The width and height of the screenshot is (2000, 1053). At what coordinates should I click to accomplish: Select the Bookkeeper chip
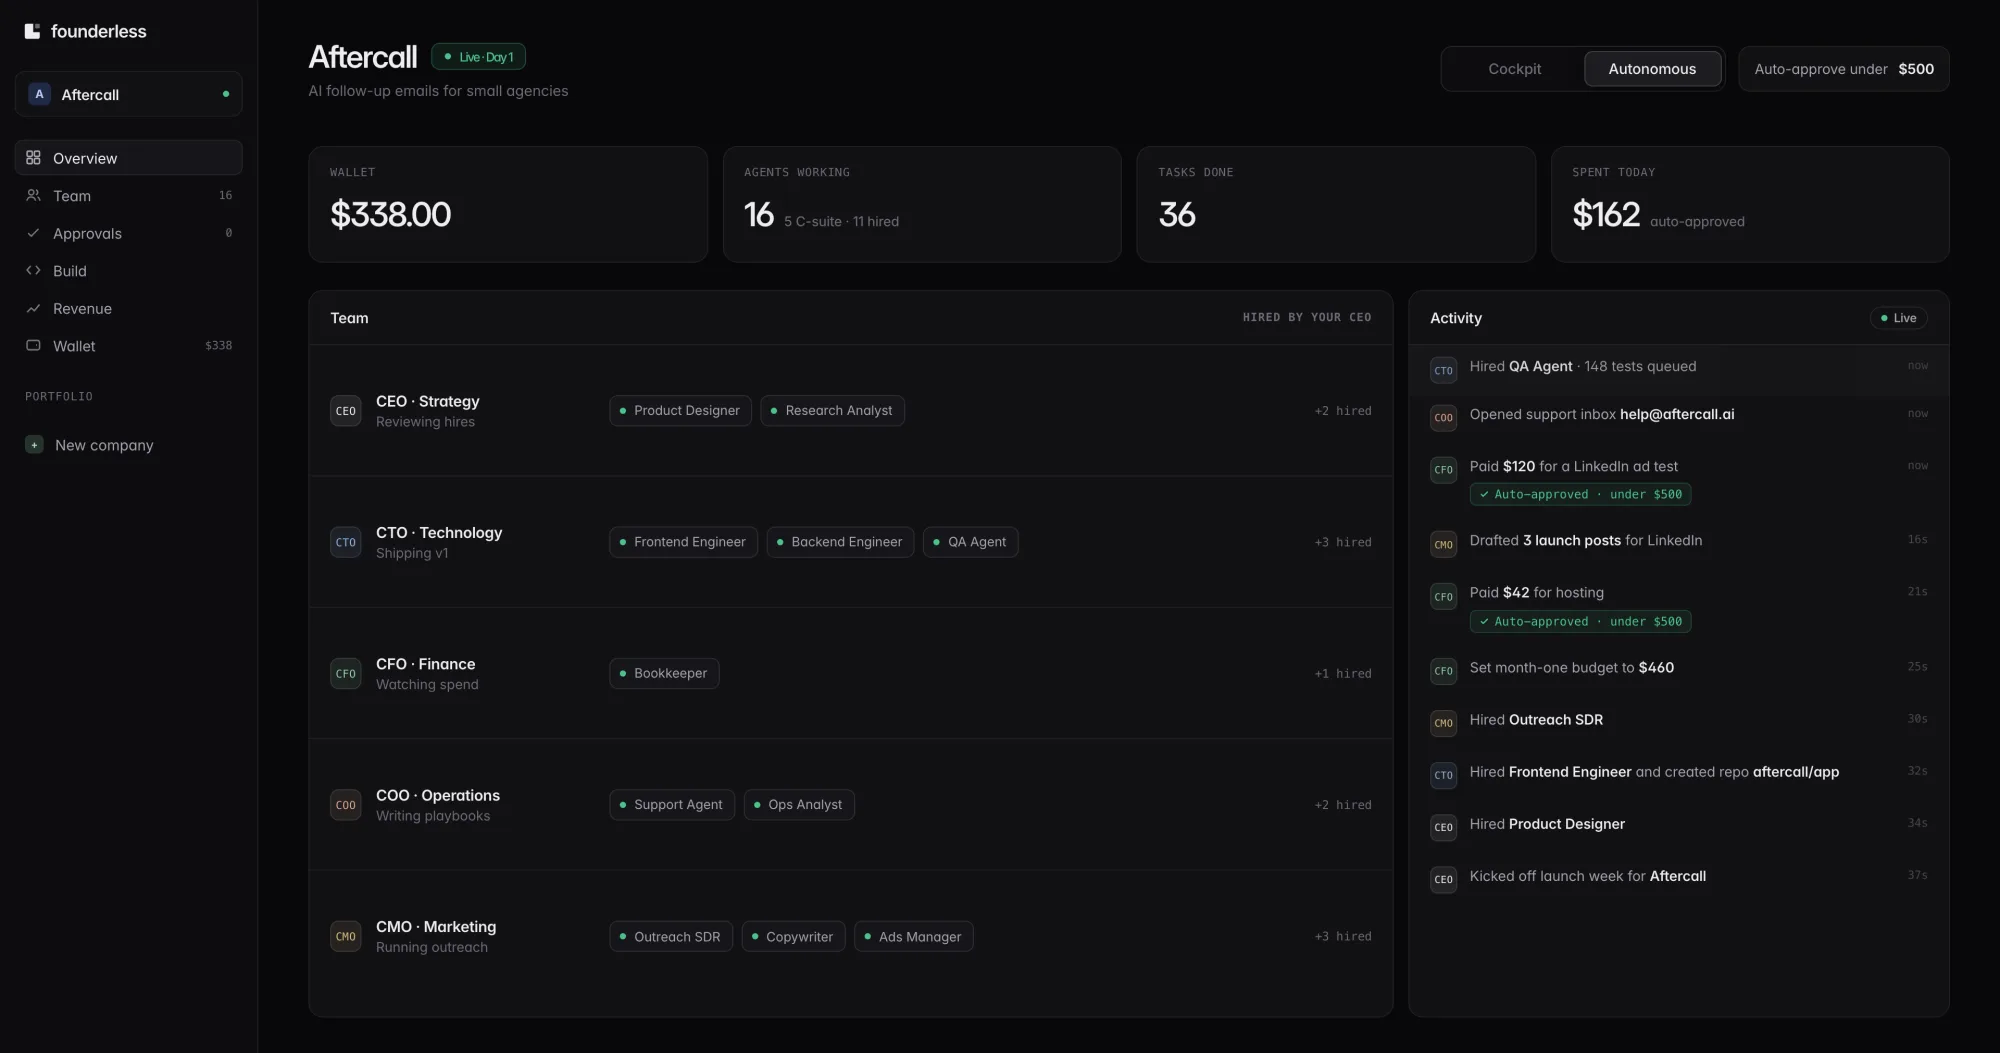[x=664, y=674]
